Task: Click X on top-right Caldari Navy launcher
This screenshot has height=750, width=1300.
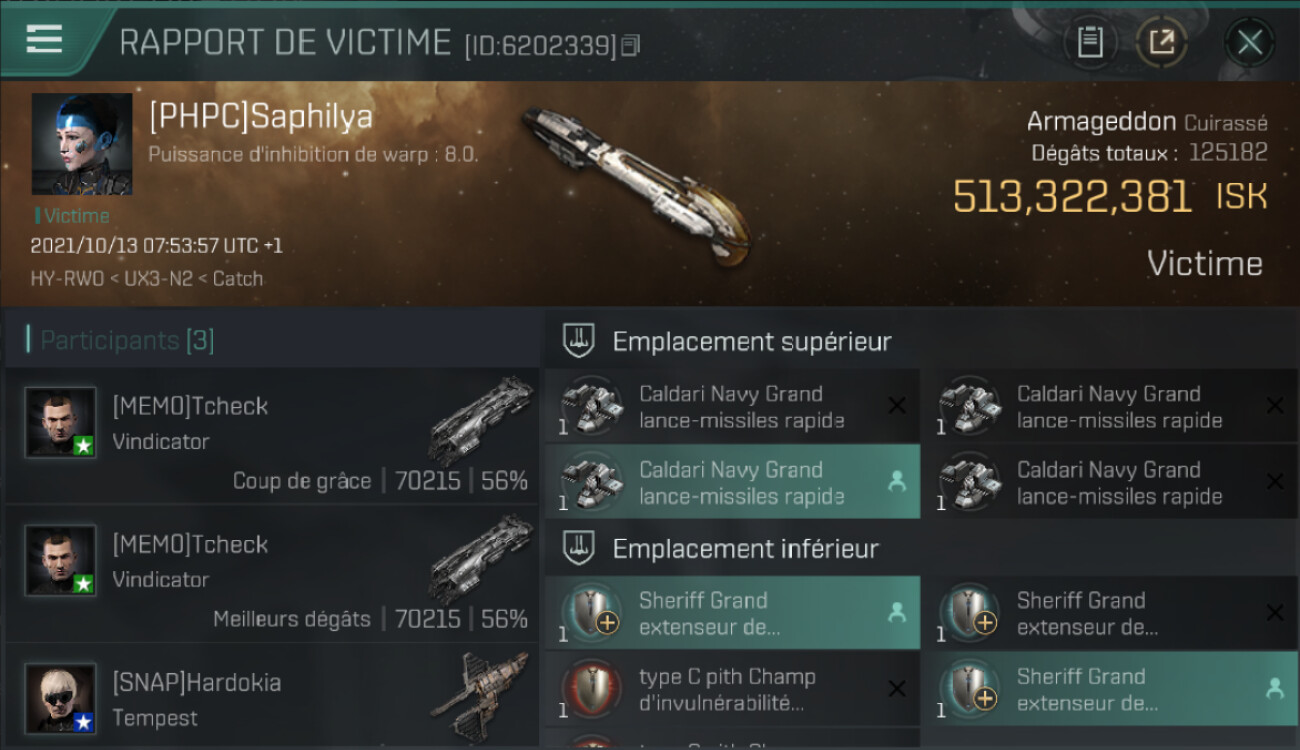Action: click(x=1274, y=406)
